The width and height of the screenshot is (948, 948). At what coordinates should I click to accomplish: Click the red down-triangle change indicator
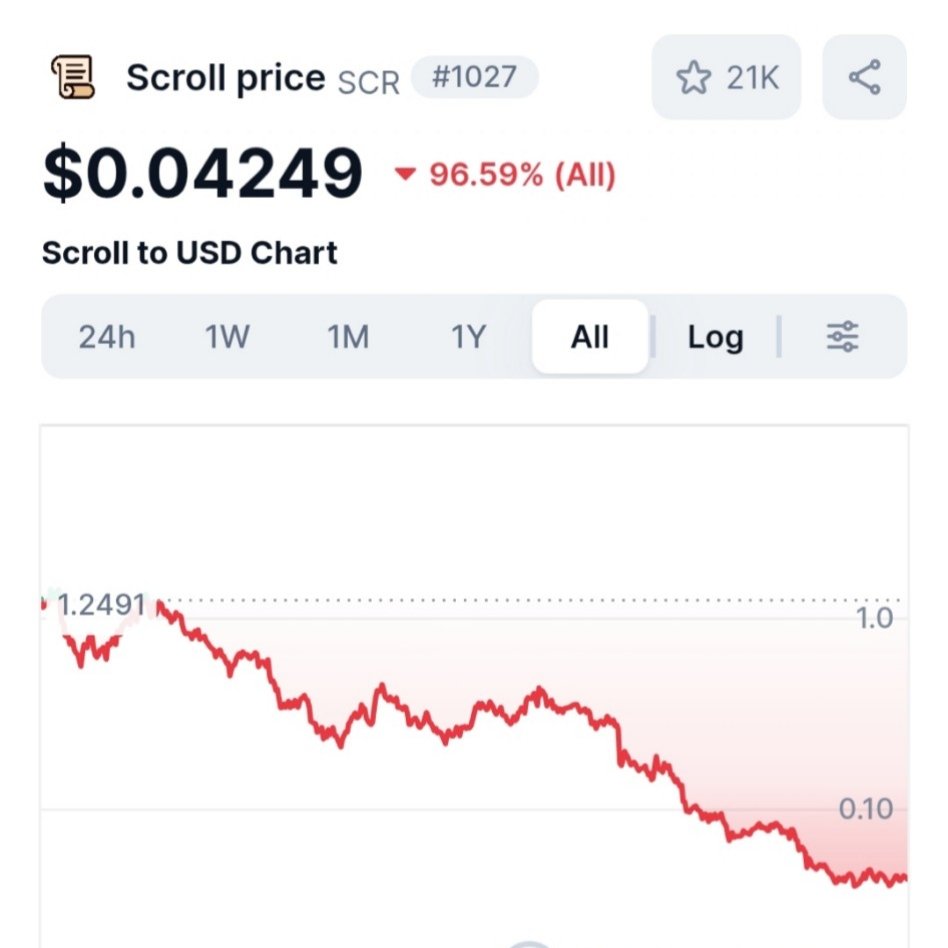coord(405,175)
